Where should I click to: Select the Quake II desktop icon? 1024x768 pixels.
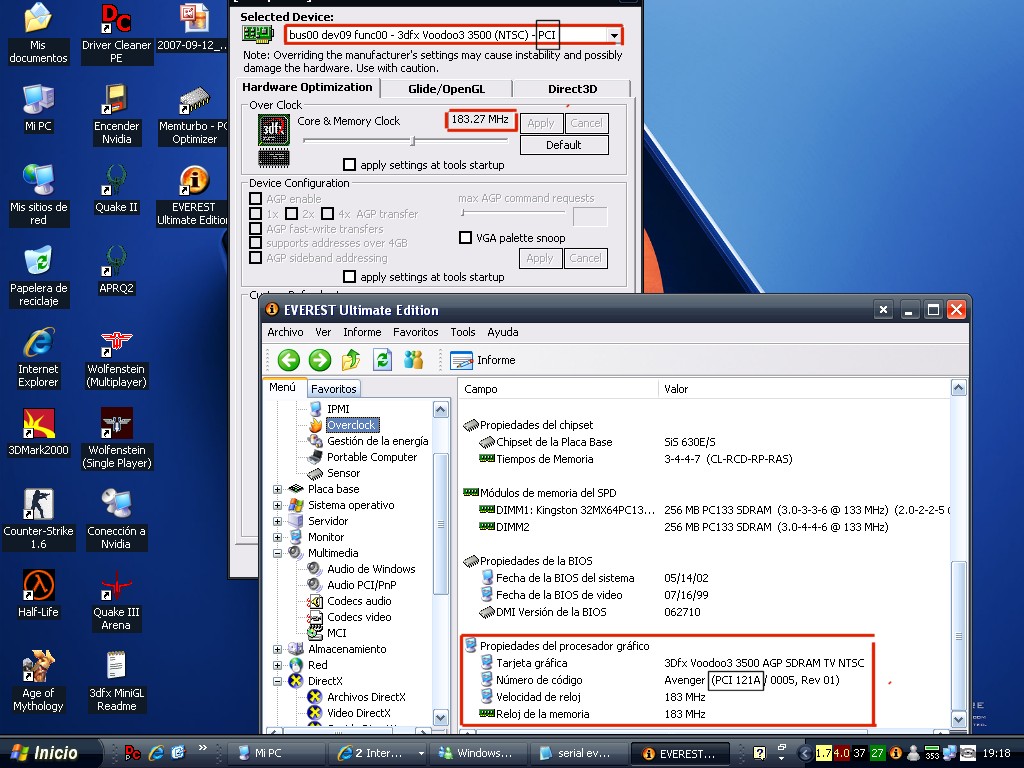(116, 189)
